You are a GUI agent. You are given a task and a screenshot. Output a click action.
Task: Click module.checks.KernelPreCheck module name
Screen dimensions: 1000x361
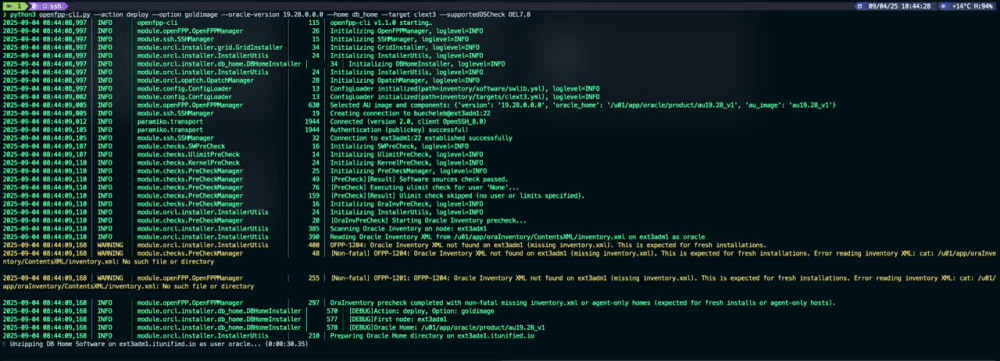click(x=188, y=163)
